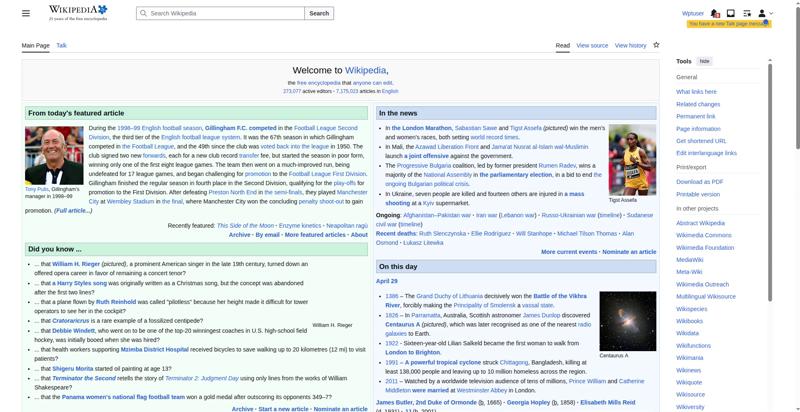Open the new Talk page message notice

coord(728,23)
